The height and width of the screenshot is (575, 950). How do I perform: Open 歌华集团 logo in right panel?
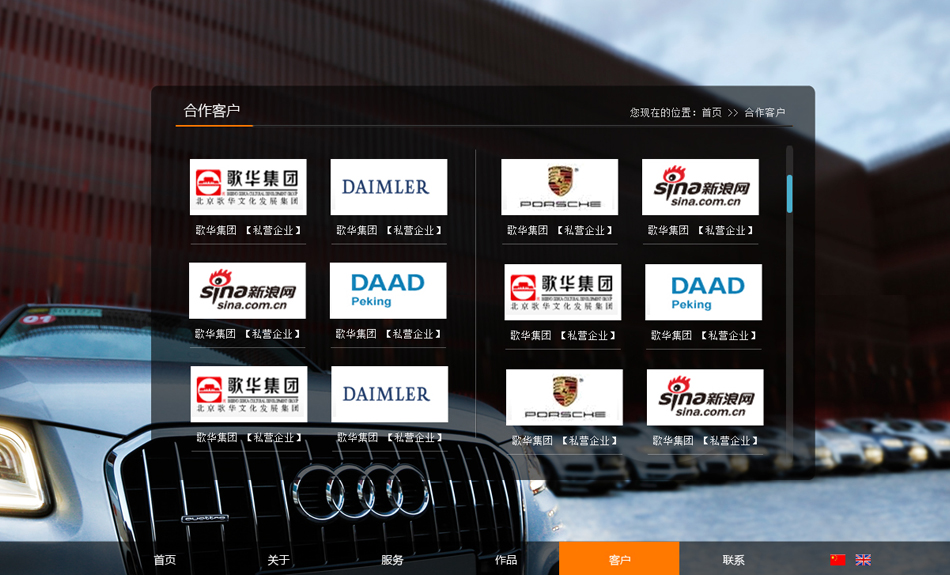(x=562, y=292)
